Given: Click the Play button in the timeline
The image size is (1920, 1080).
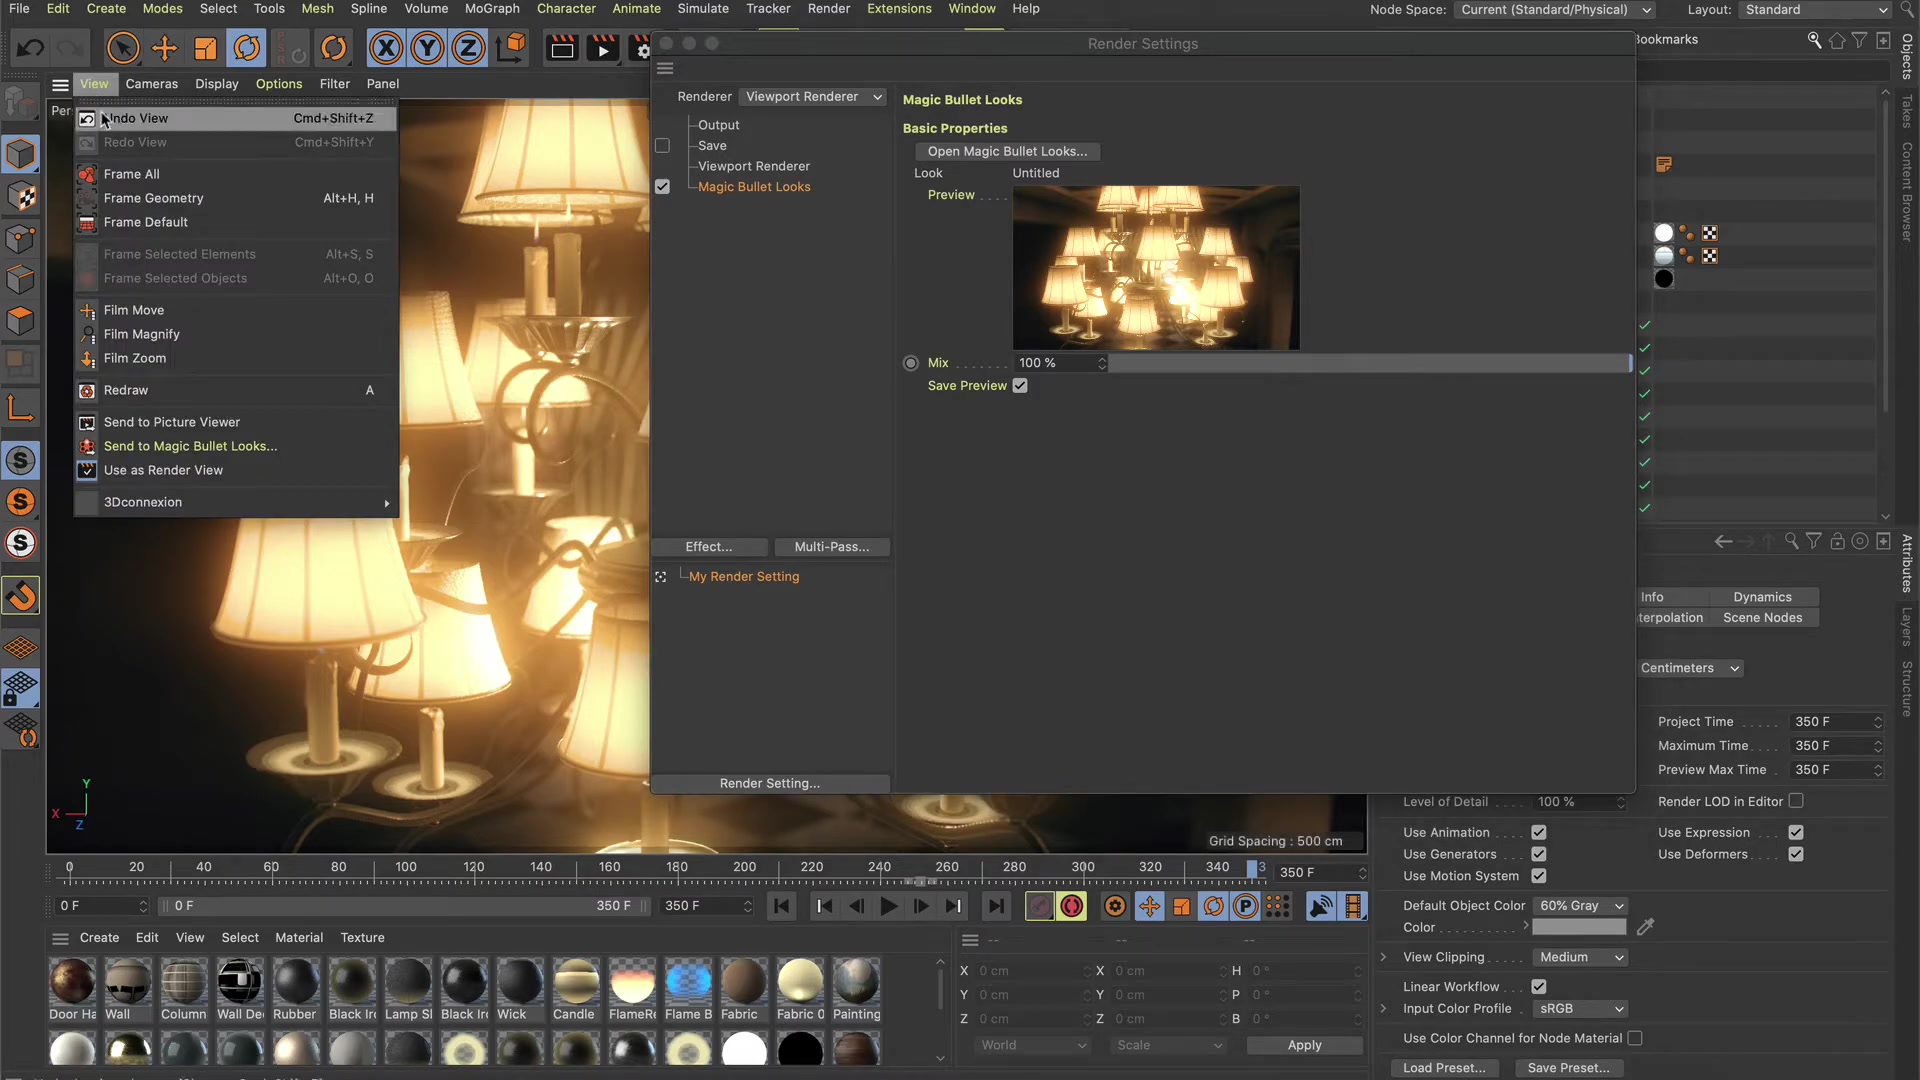Looking at the screenshot, I should tap(889, 906).
